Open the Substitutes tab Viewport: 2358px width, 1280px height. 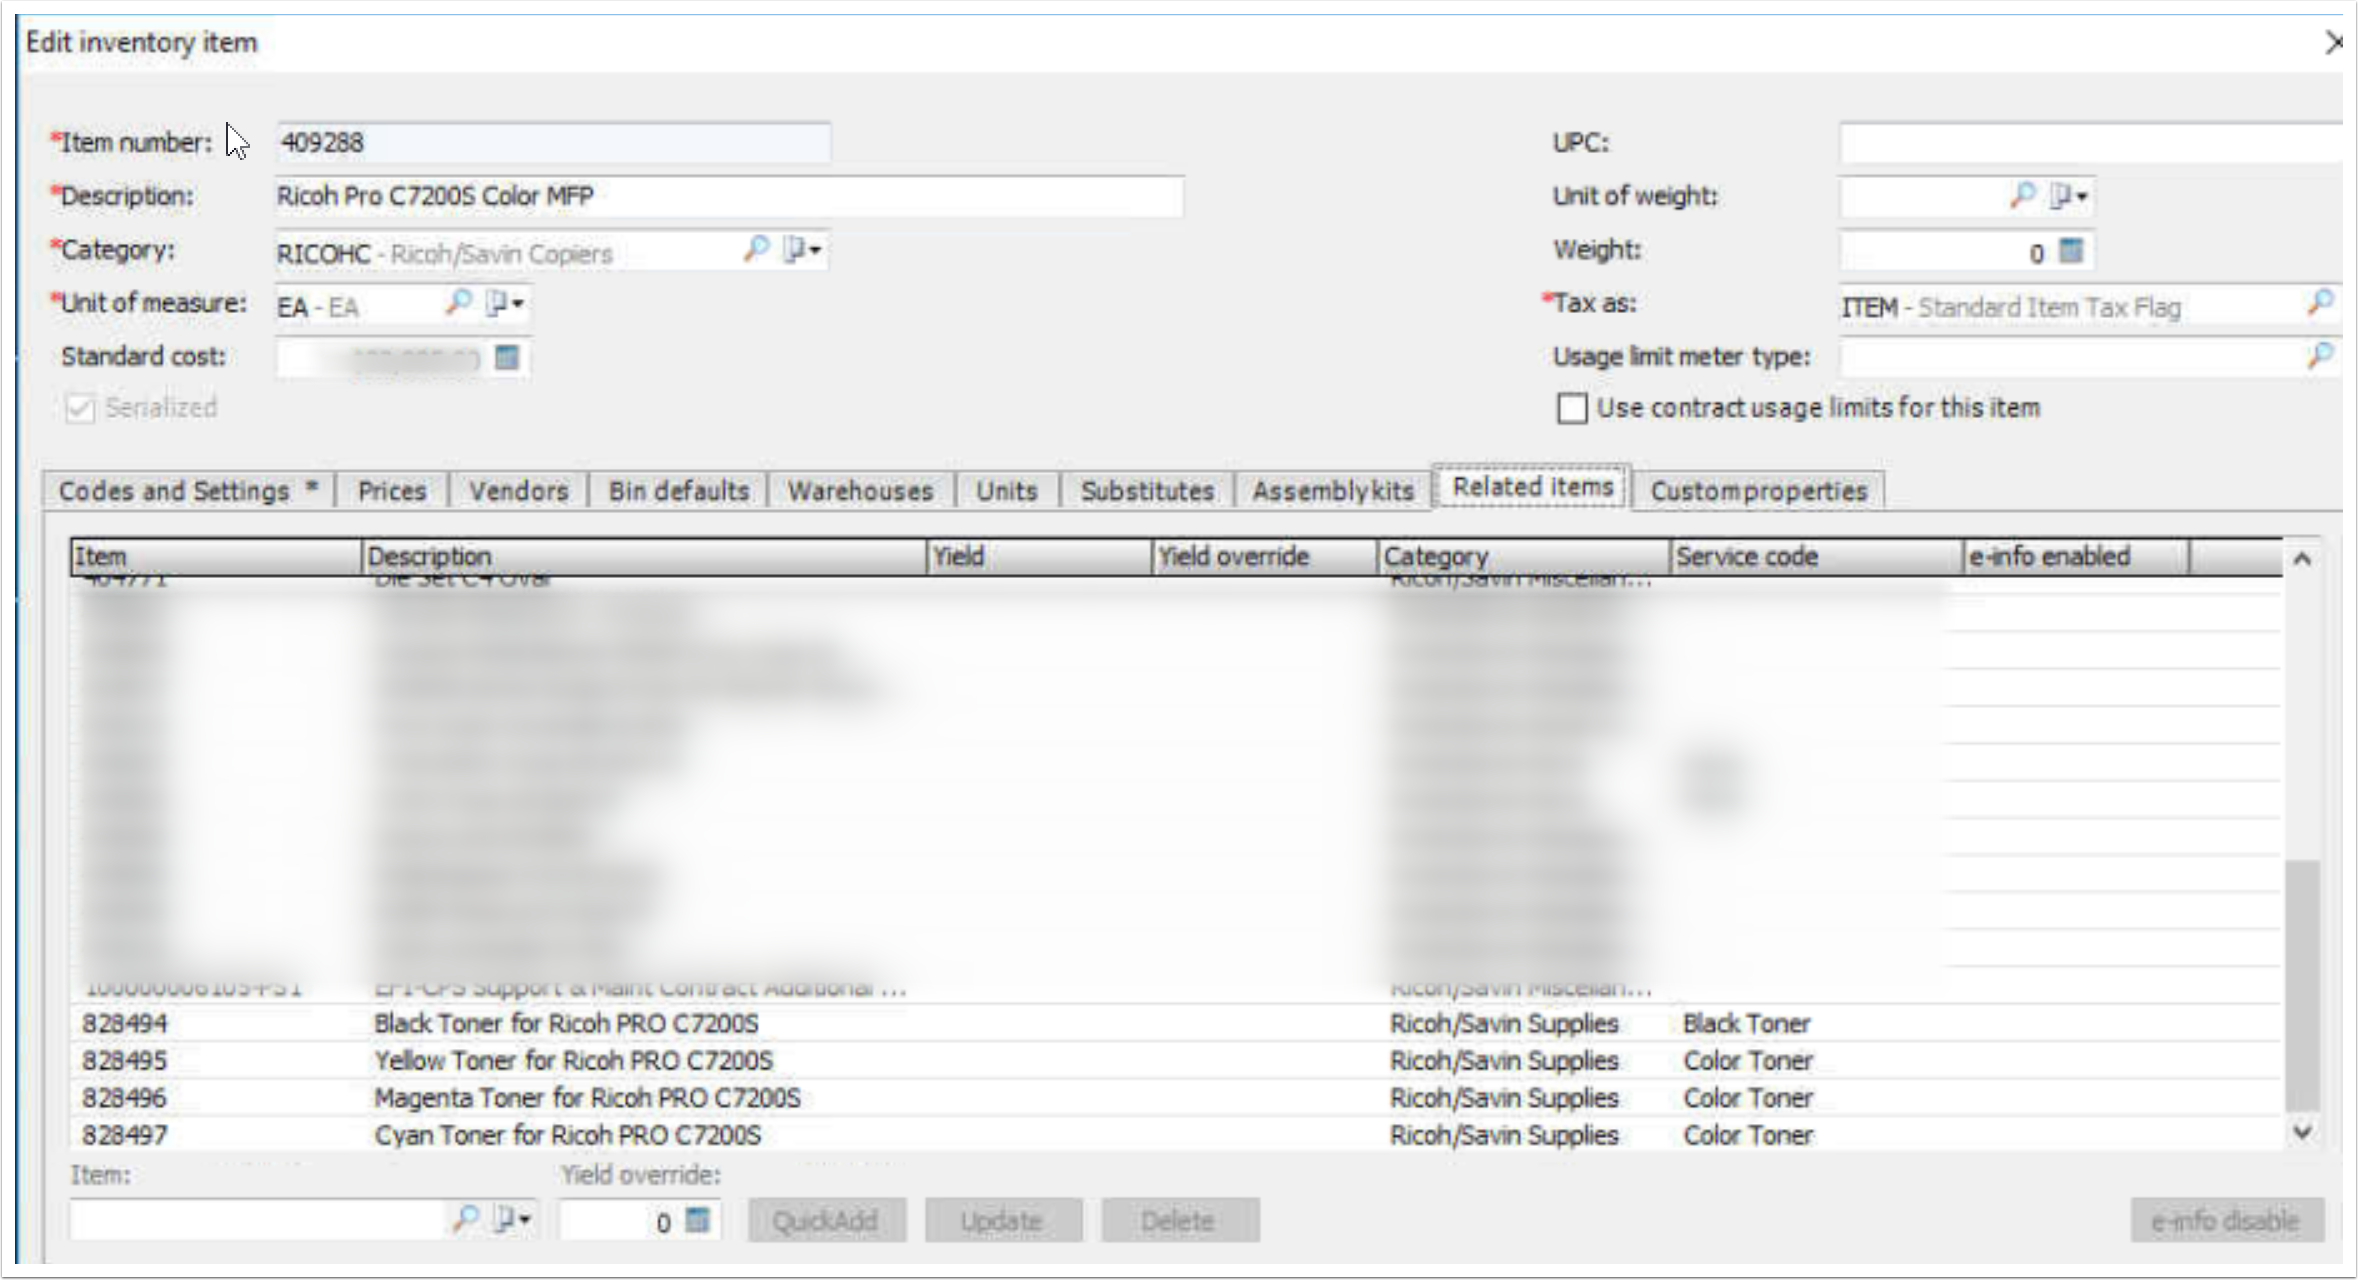tap(1147, 491)
